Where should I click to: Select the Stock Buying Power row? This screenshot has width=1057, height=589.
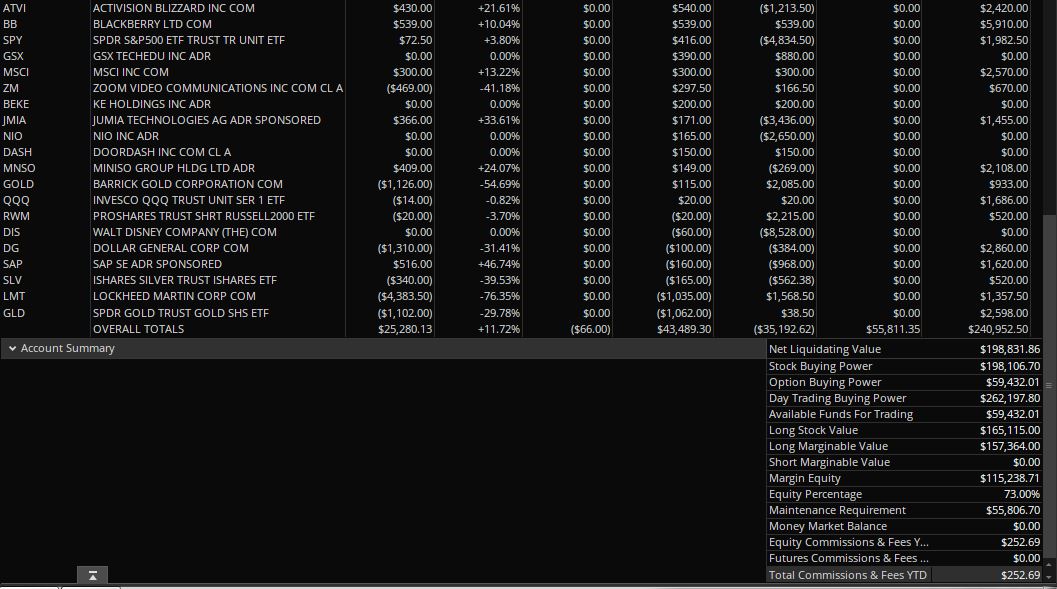pos(904,366)
